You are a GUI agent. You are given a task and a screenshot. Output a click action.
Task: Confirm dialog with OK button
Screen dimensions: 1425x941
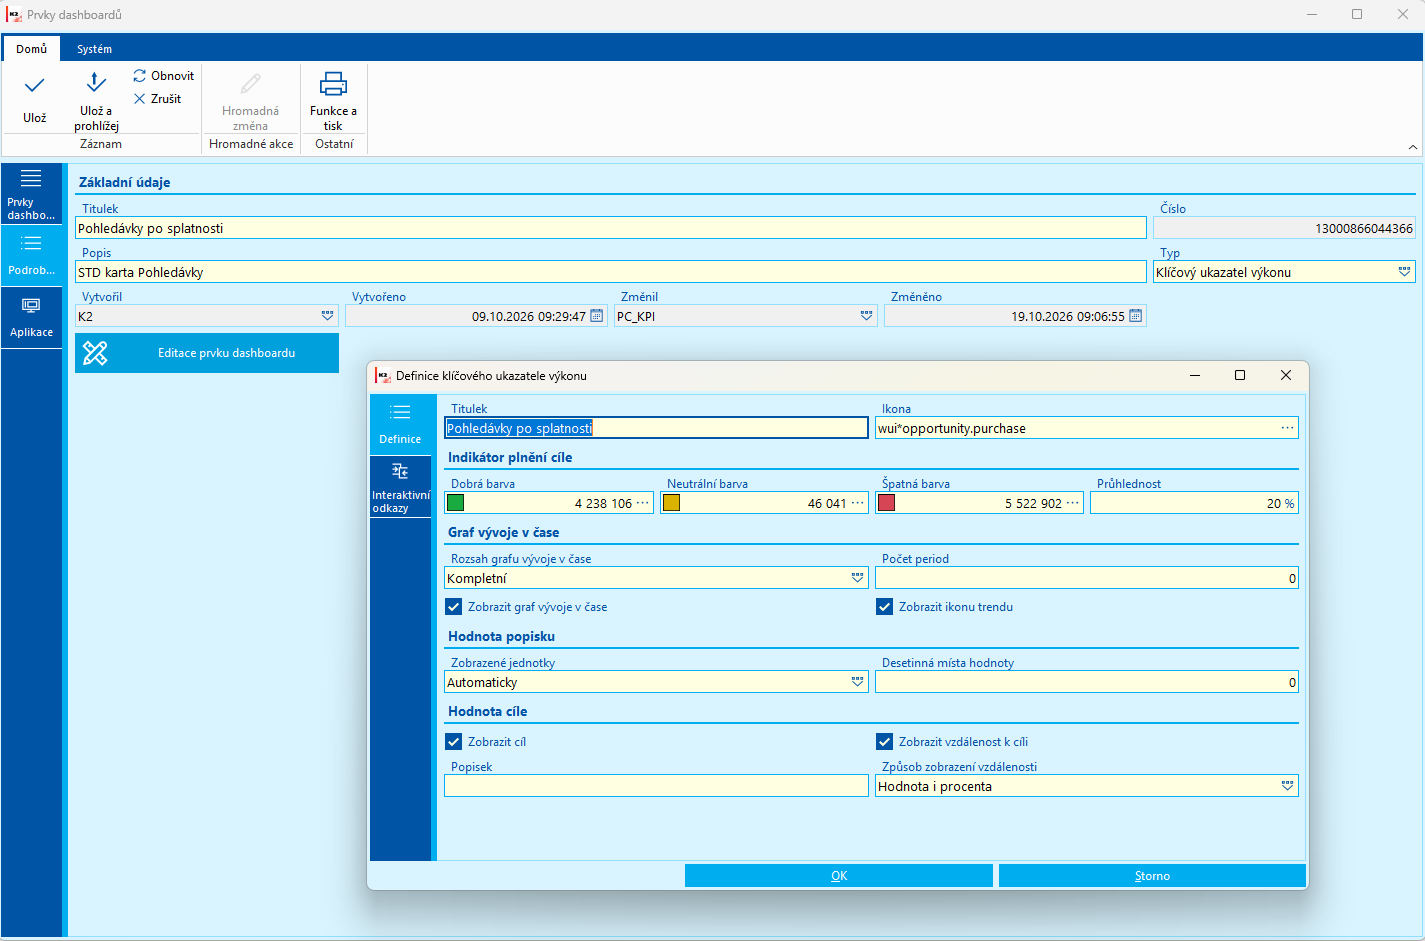coord(839,875)
